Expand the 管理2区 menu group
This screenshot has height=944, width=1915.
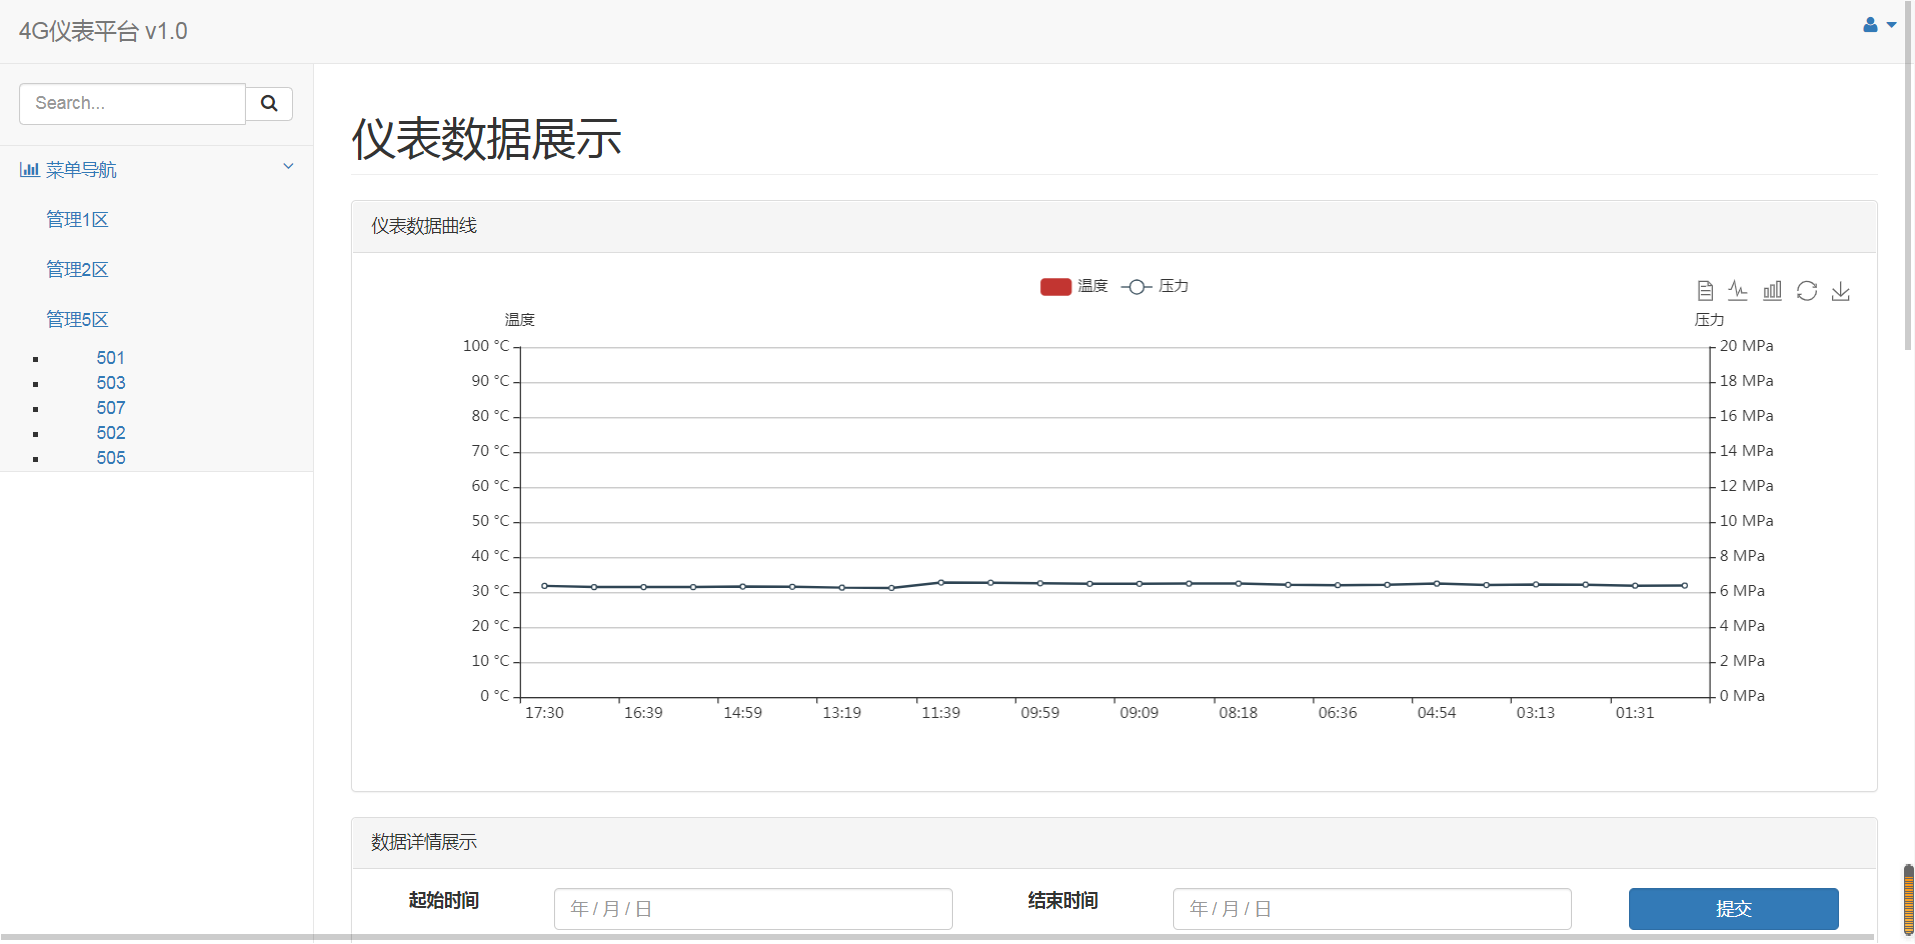click(x=77, y=270)
